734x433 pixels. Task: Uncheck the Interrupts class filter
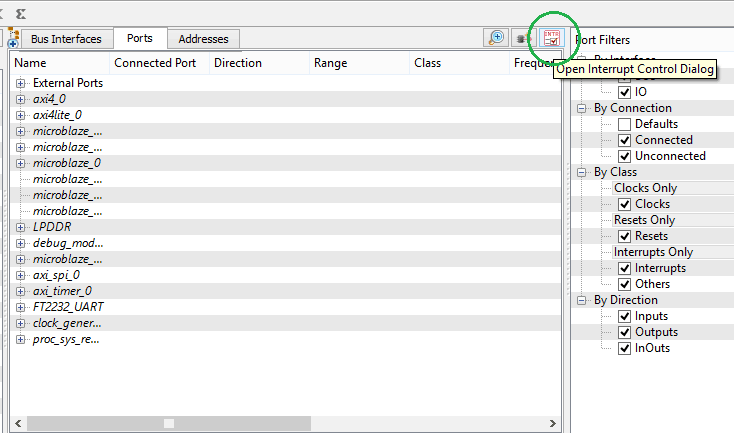(x=625, y=268)
